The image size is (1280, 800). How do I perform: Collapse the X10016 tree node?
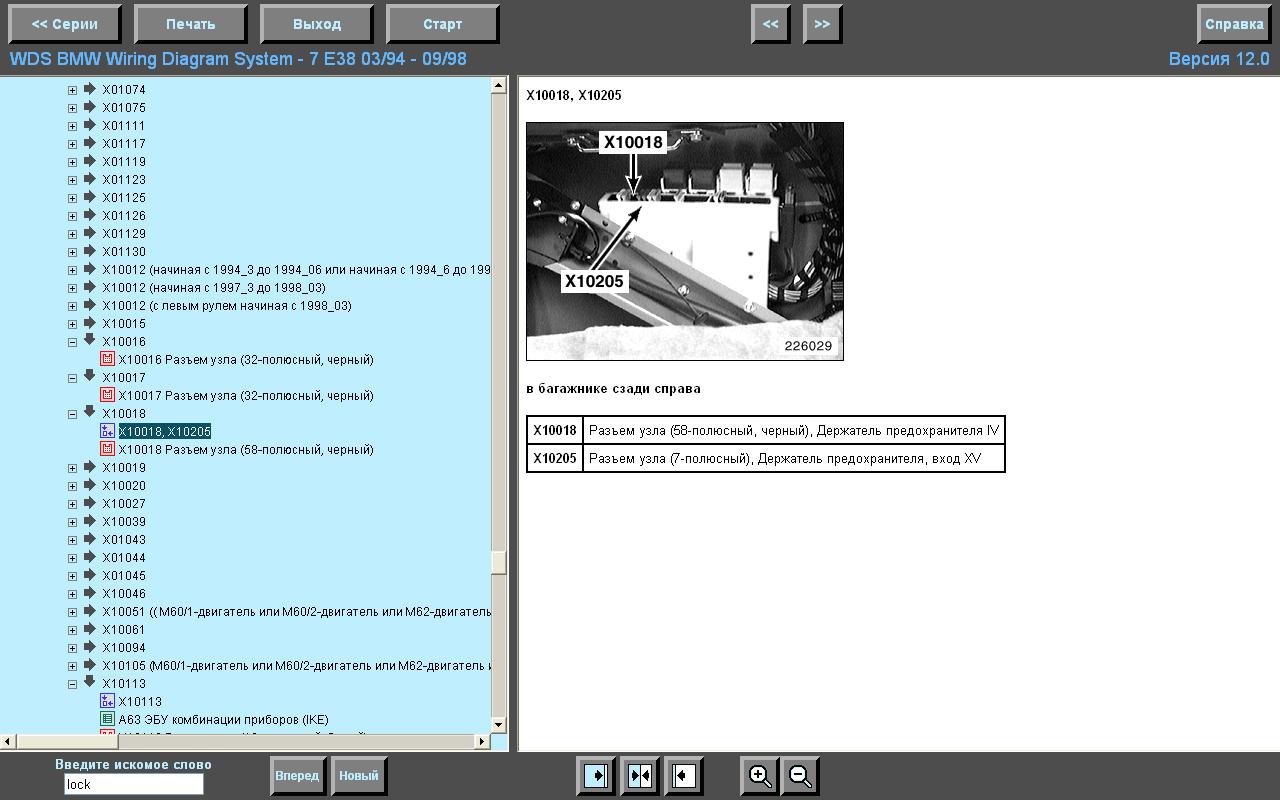(x=72, y=342)
